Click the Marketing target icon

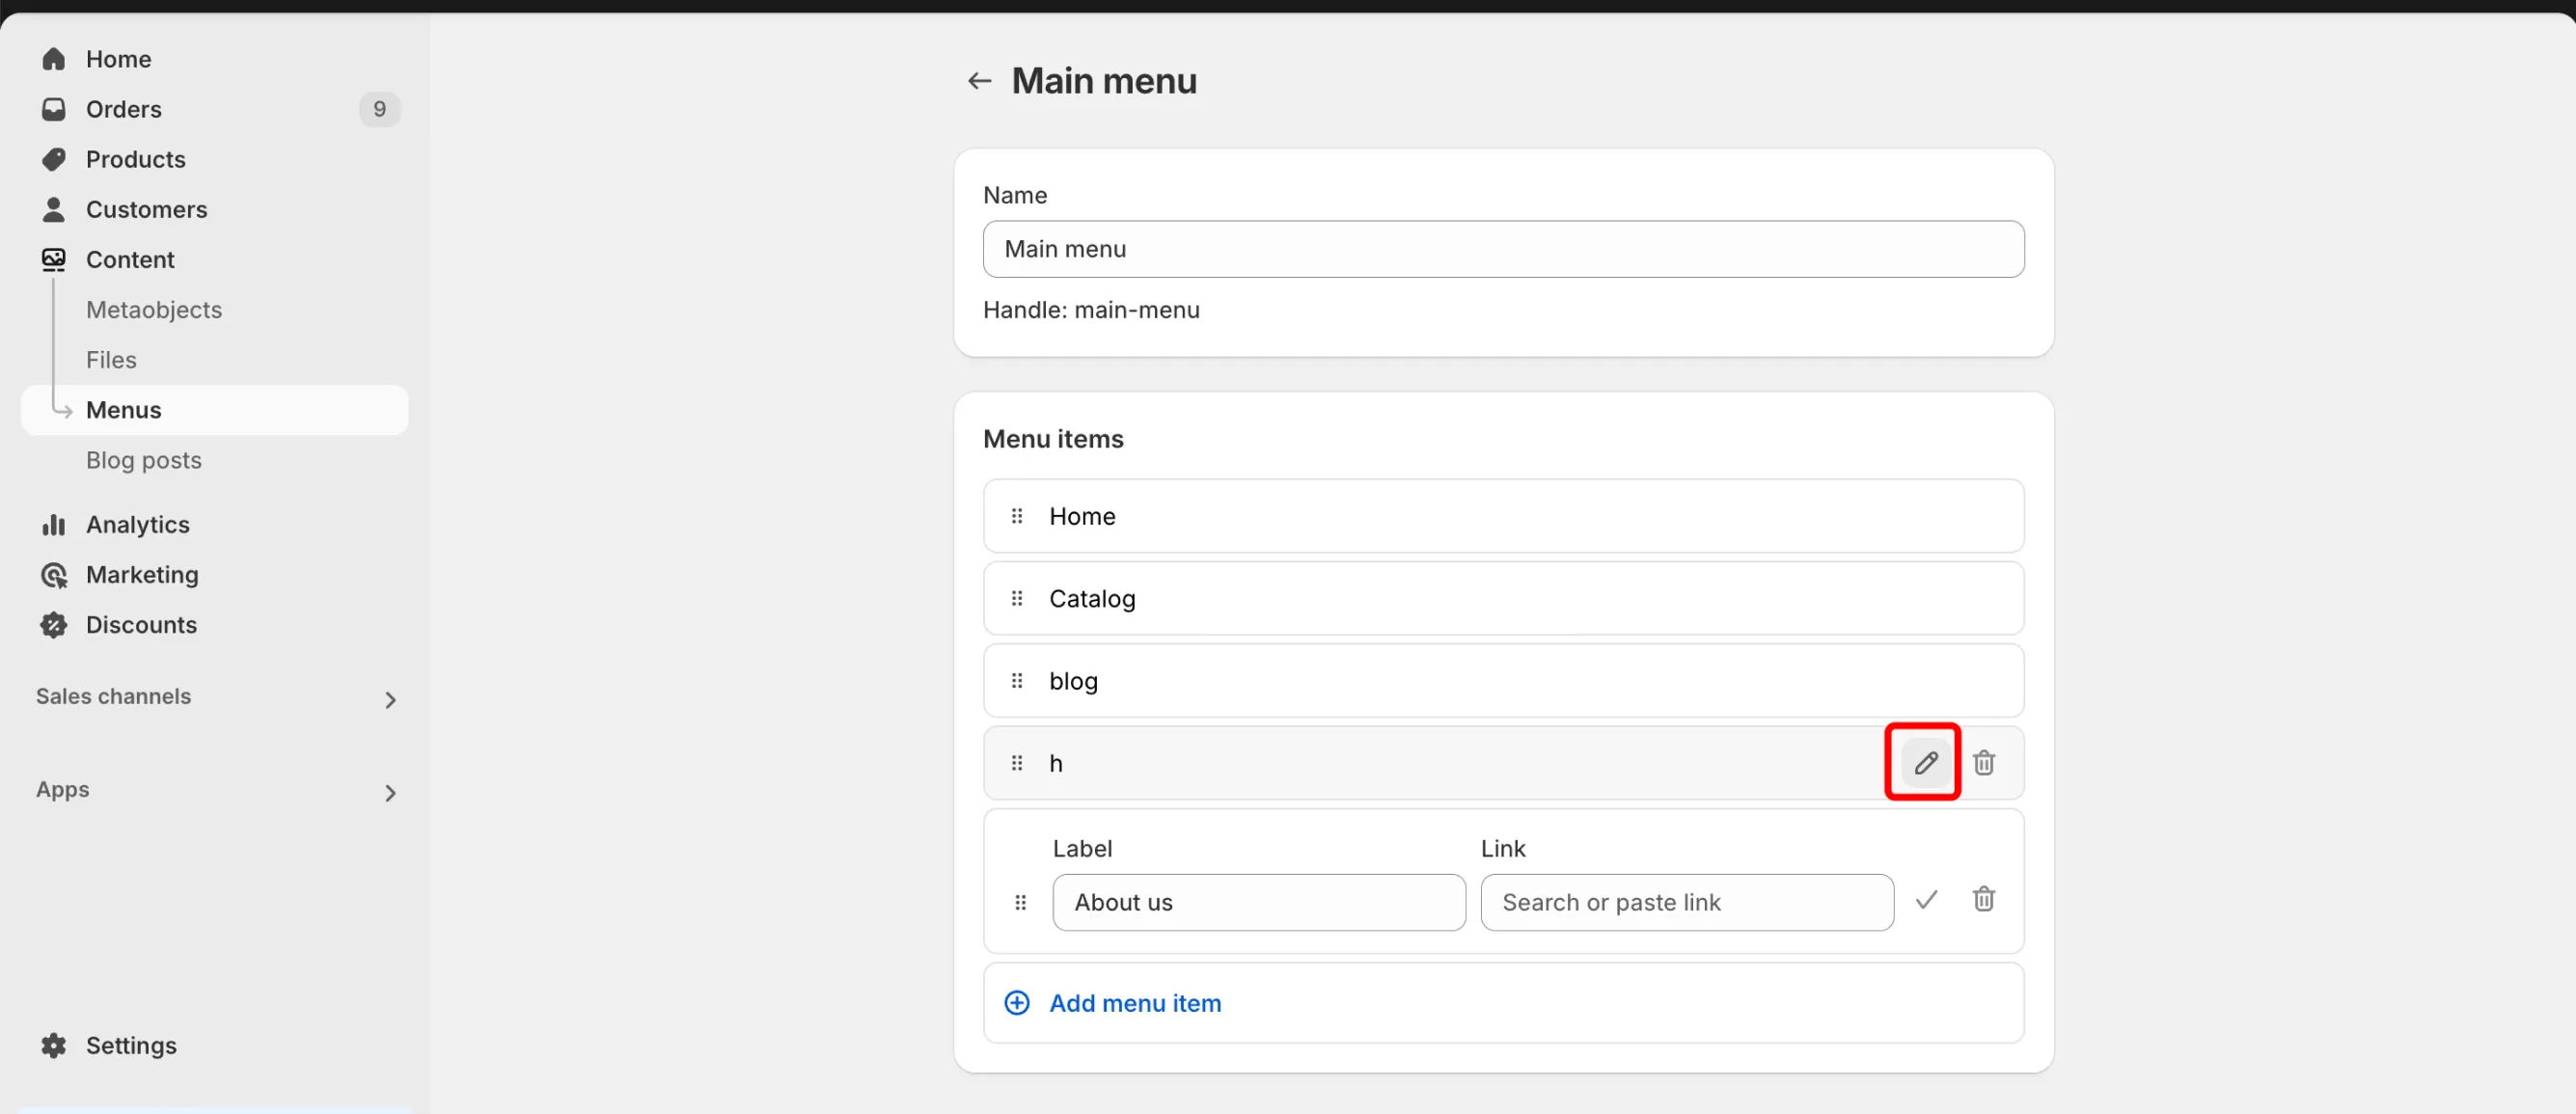click(x=54, y=574)
